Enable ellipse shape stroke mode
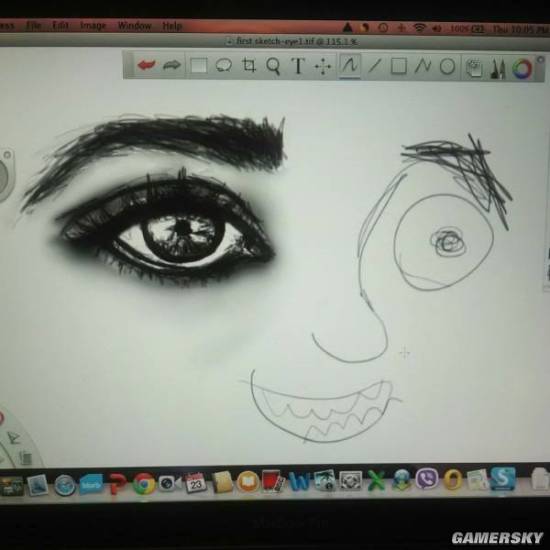 (447, 66)
